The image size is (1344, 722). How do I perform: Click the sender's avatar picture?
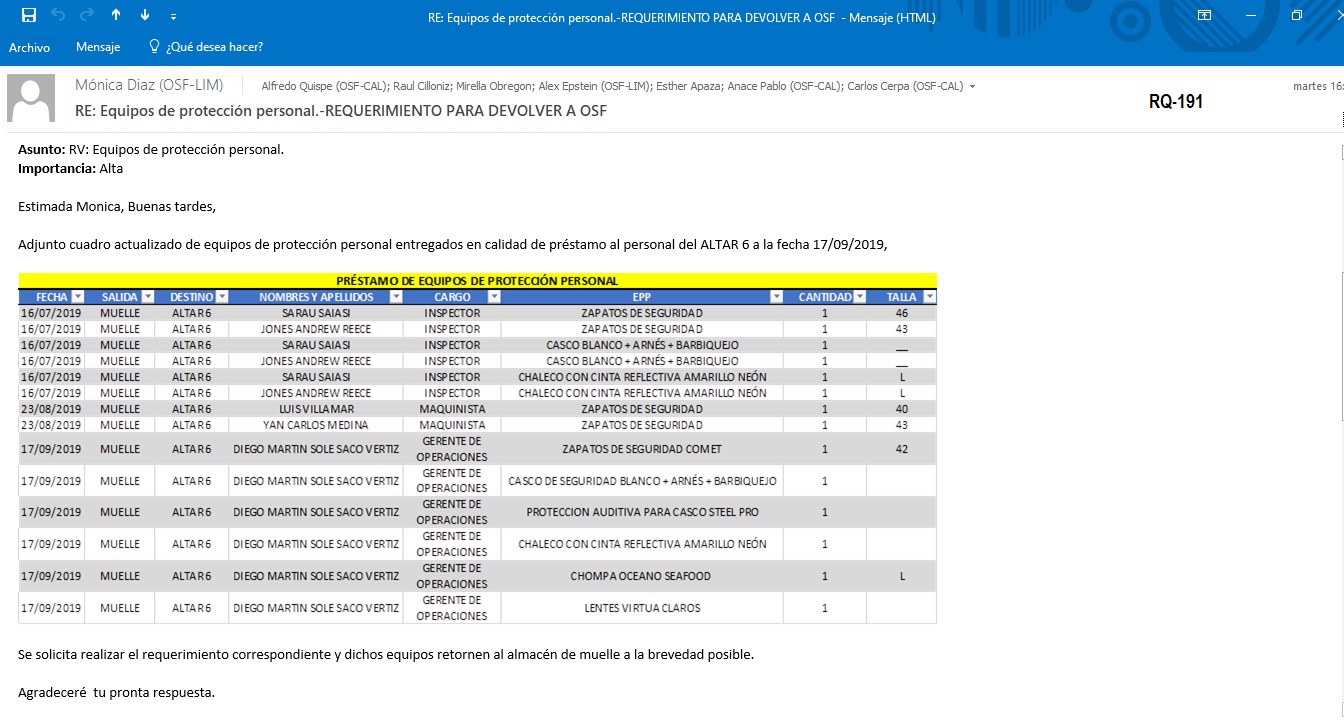click(31, 98)
